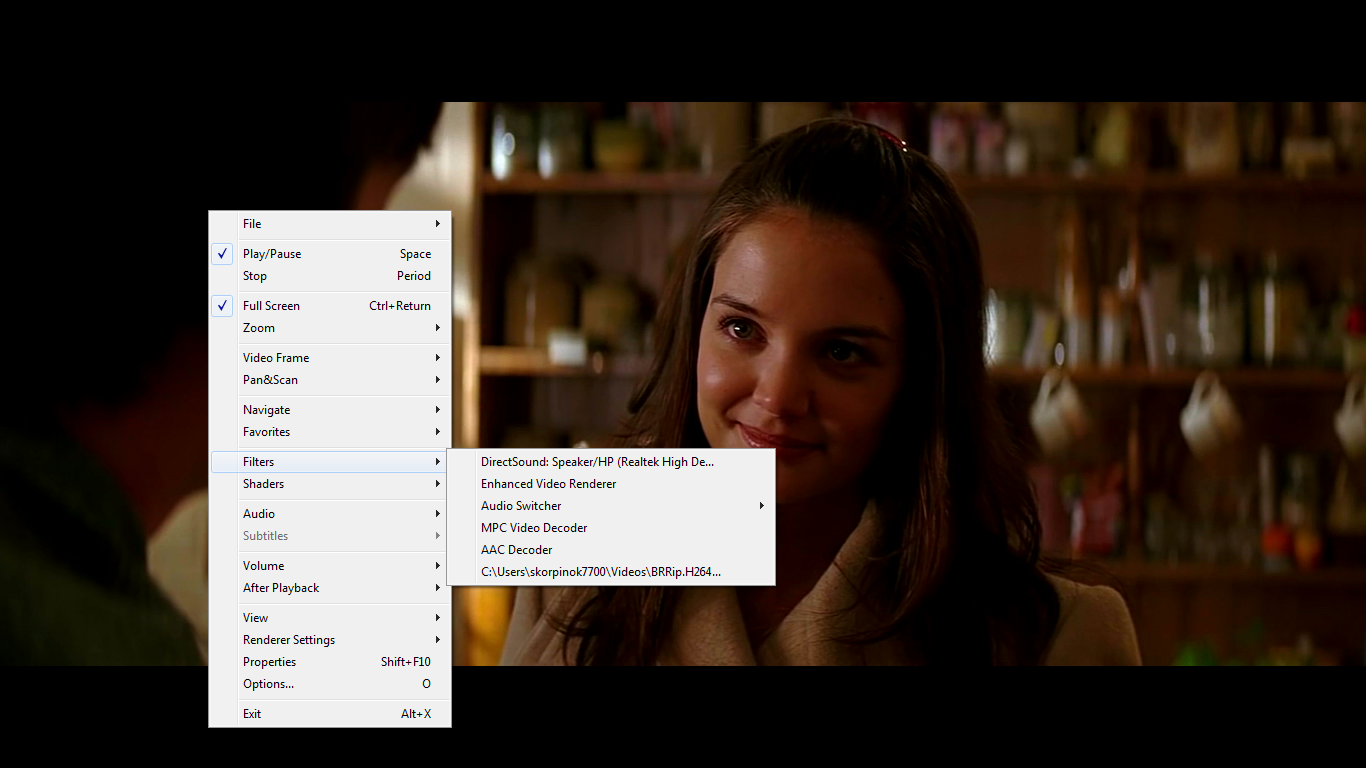This screenshot has width=1366, height=782.
Task: Click the arrow next to Volume
Action: [x=438, y=566]
